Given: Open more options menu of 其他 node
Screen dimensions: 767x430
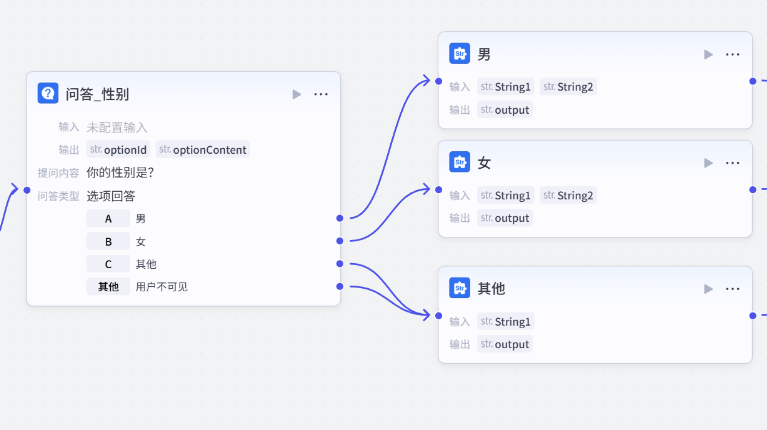Looking at the screenshot, I should pyautogui.click(x=732, y=289).
